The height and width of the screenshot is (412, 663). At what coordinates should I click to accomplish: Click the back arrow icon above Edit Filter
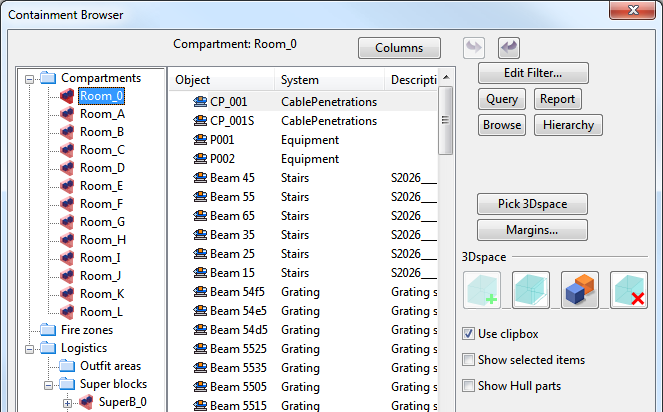(508, 47)
